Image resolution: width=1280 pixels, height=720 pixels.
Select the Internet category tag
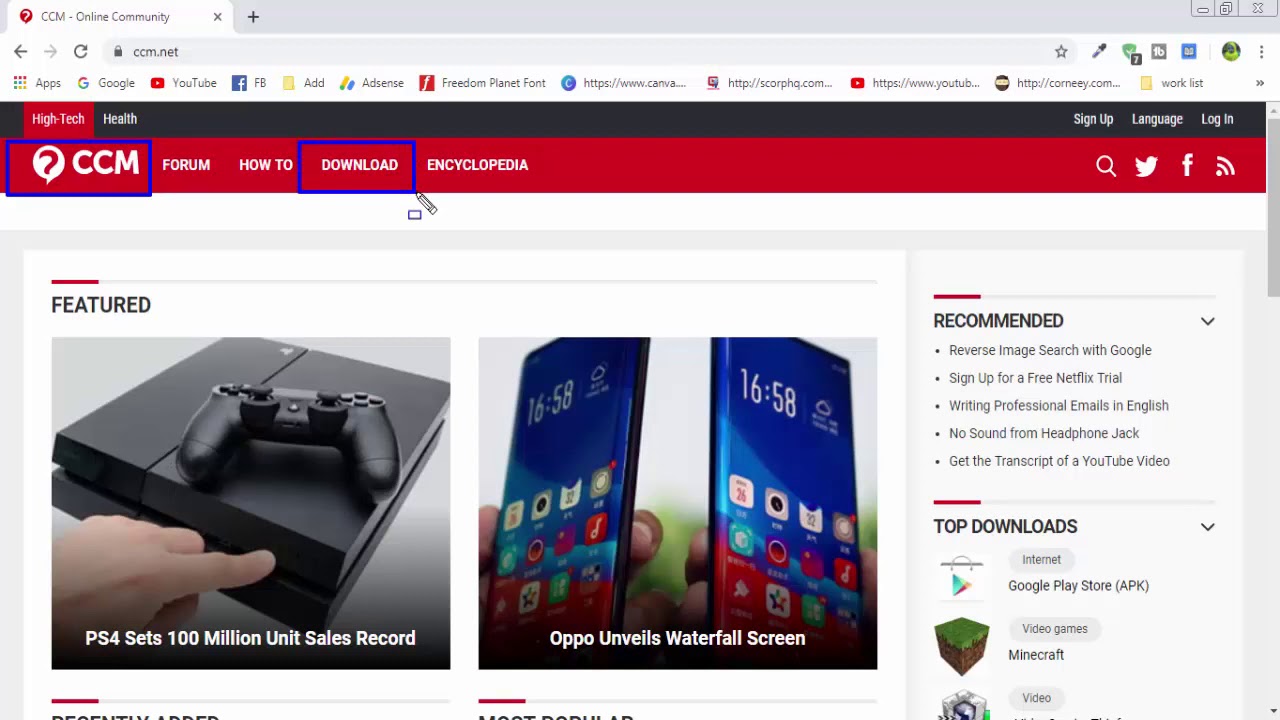1041,560
